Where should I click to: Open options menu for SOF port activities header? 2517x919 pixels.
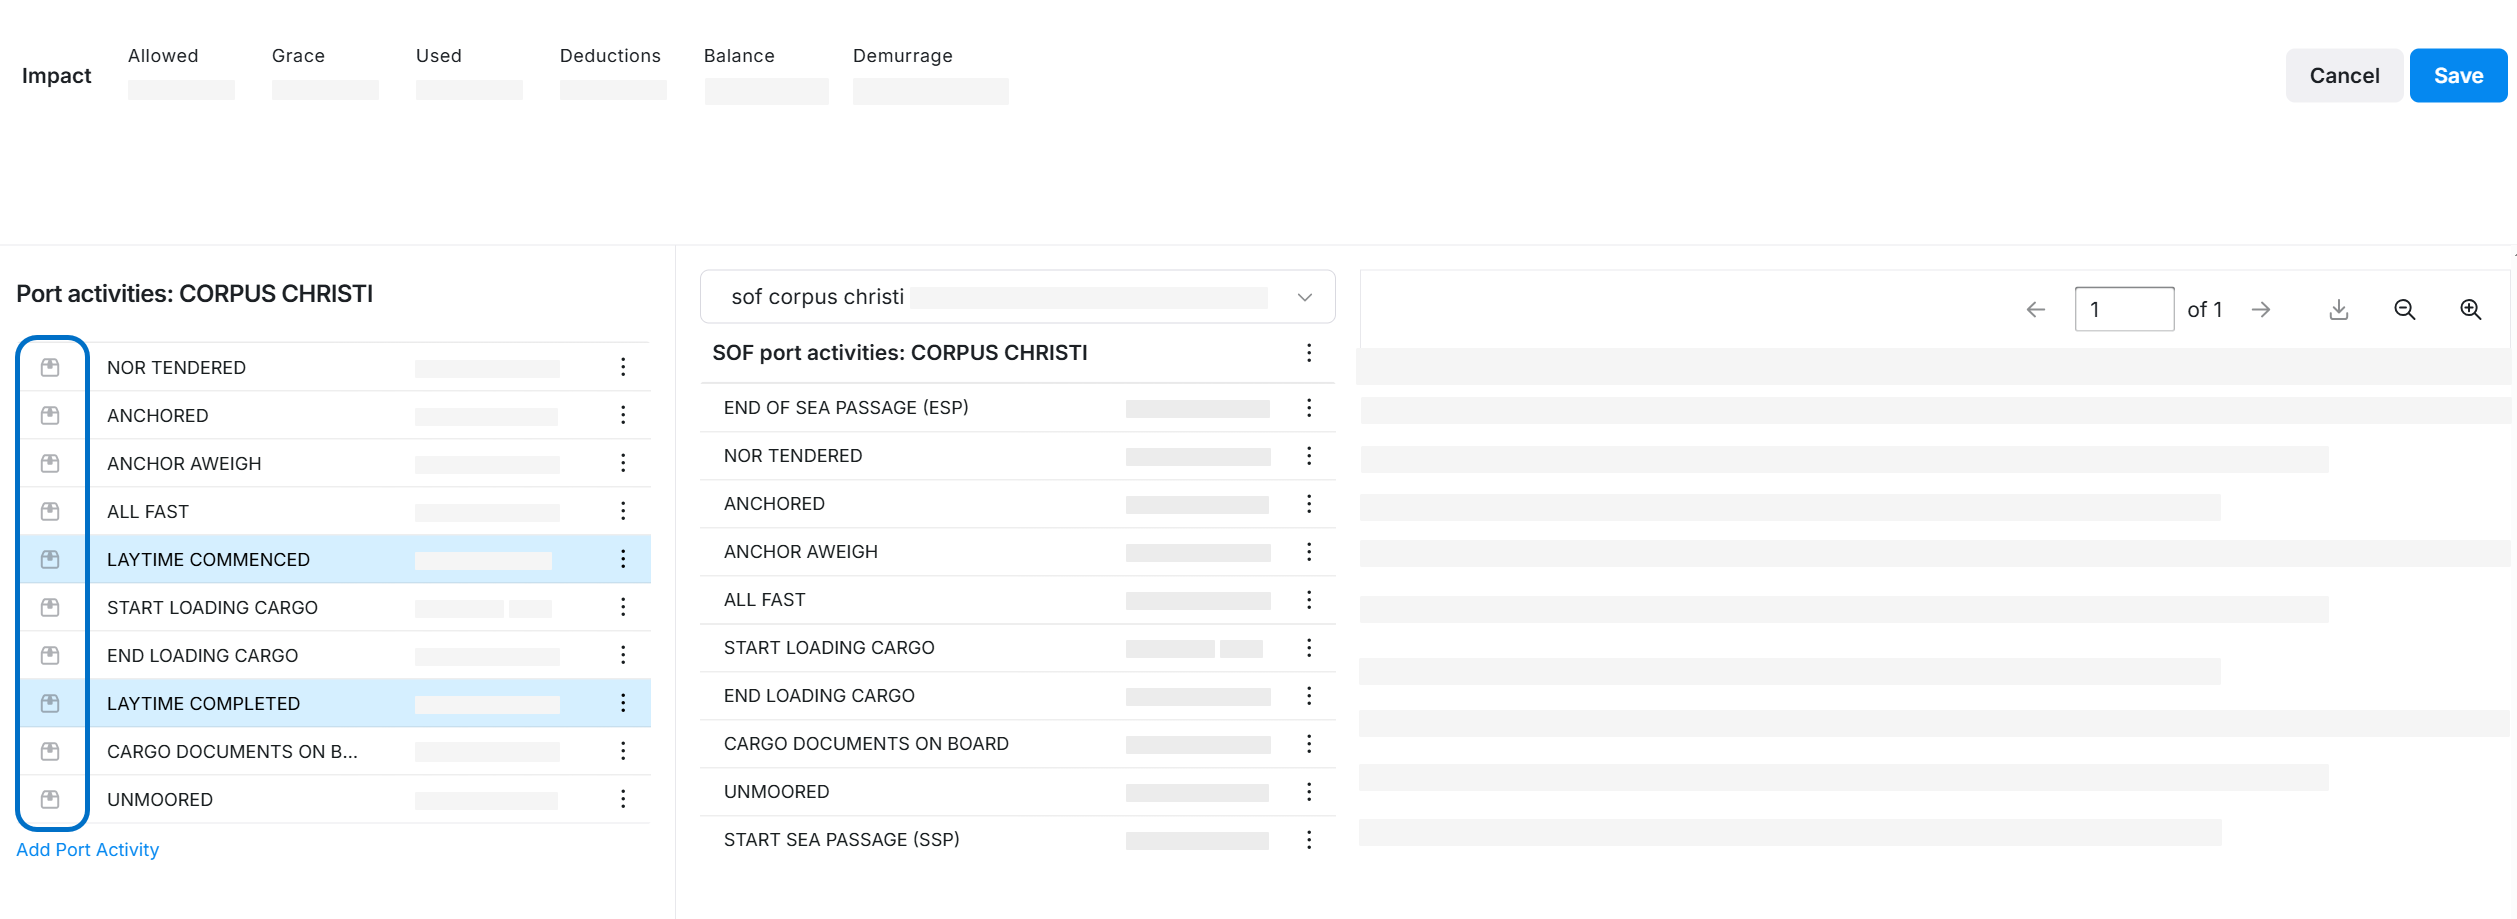coord(1308,353)
